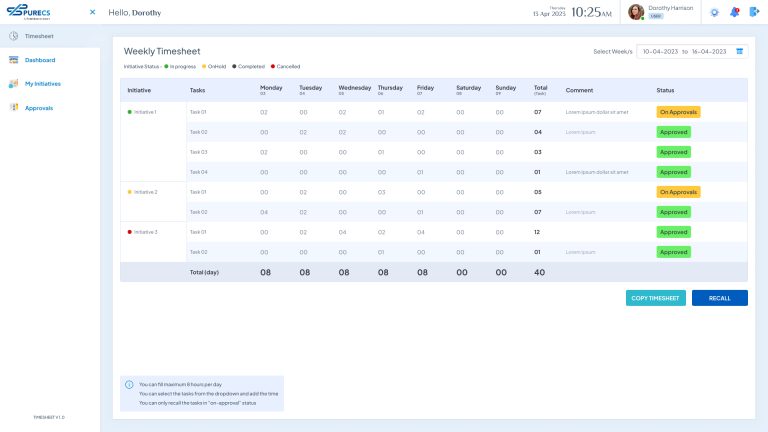
Task: Open notifications bell icon
Action: (x=734, y=12)
